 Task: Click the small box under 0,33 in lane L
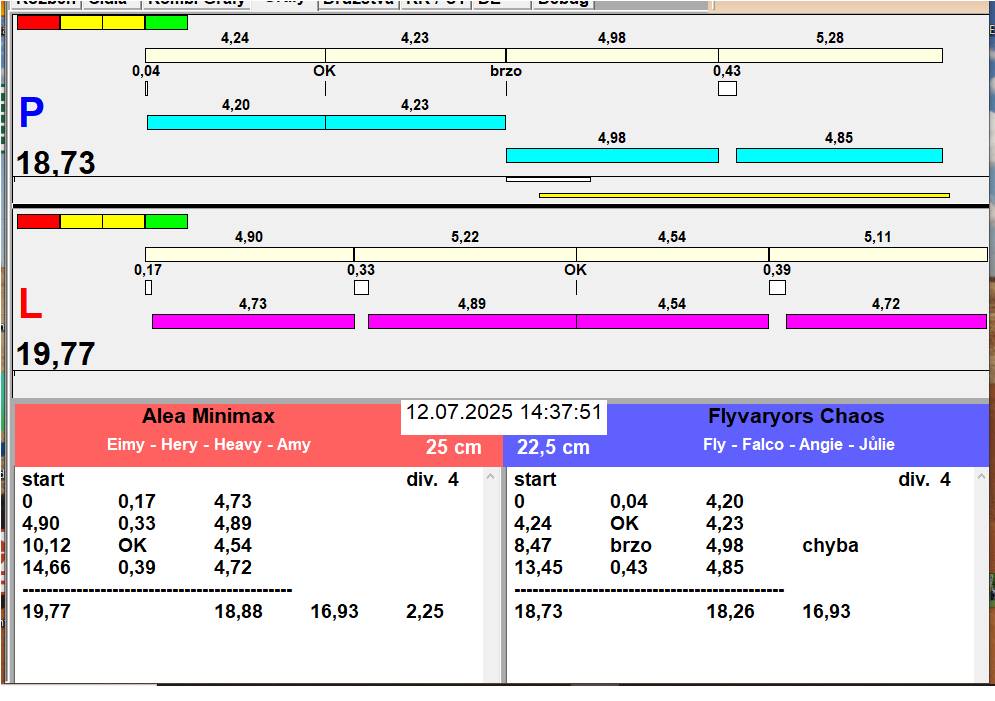pyautogui.click(x=361, y=287)
